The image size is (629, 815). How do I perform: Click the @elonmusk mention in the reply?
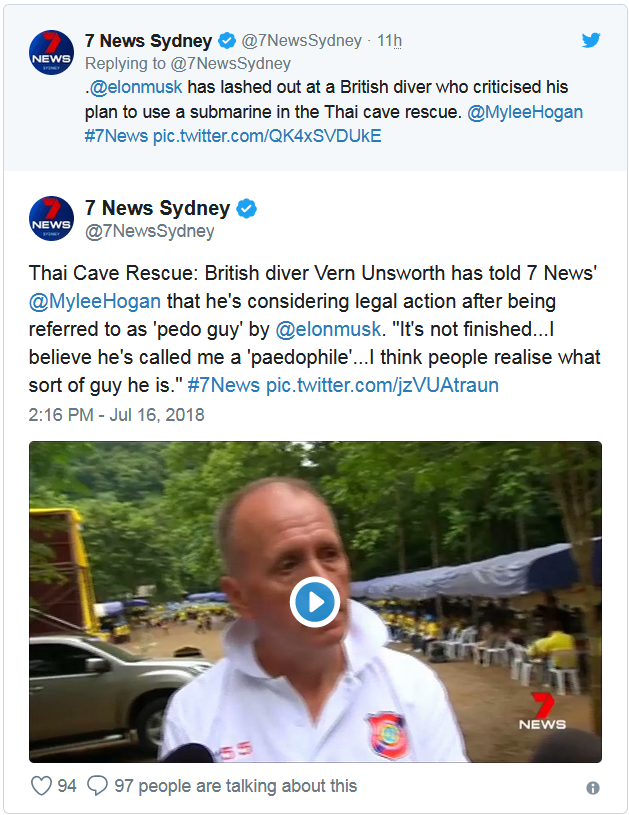(x=138, y=87)
